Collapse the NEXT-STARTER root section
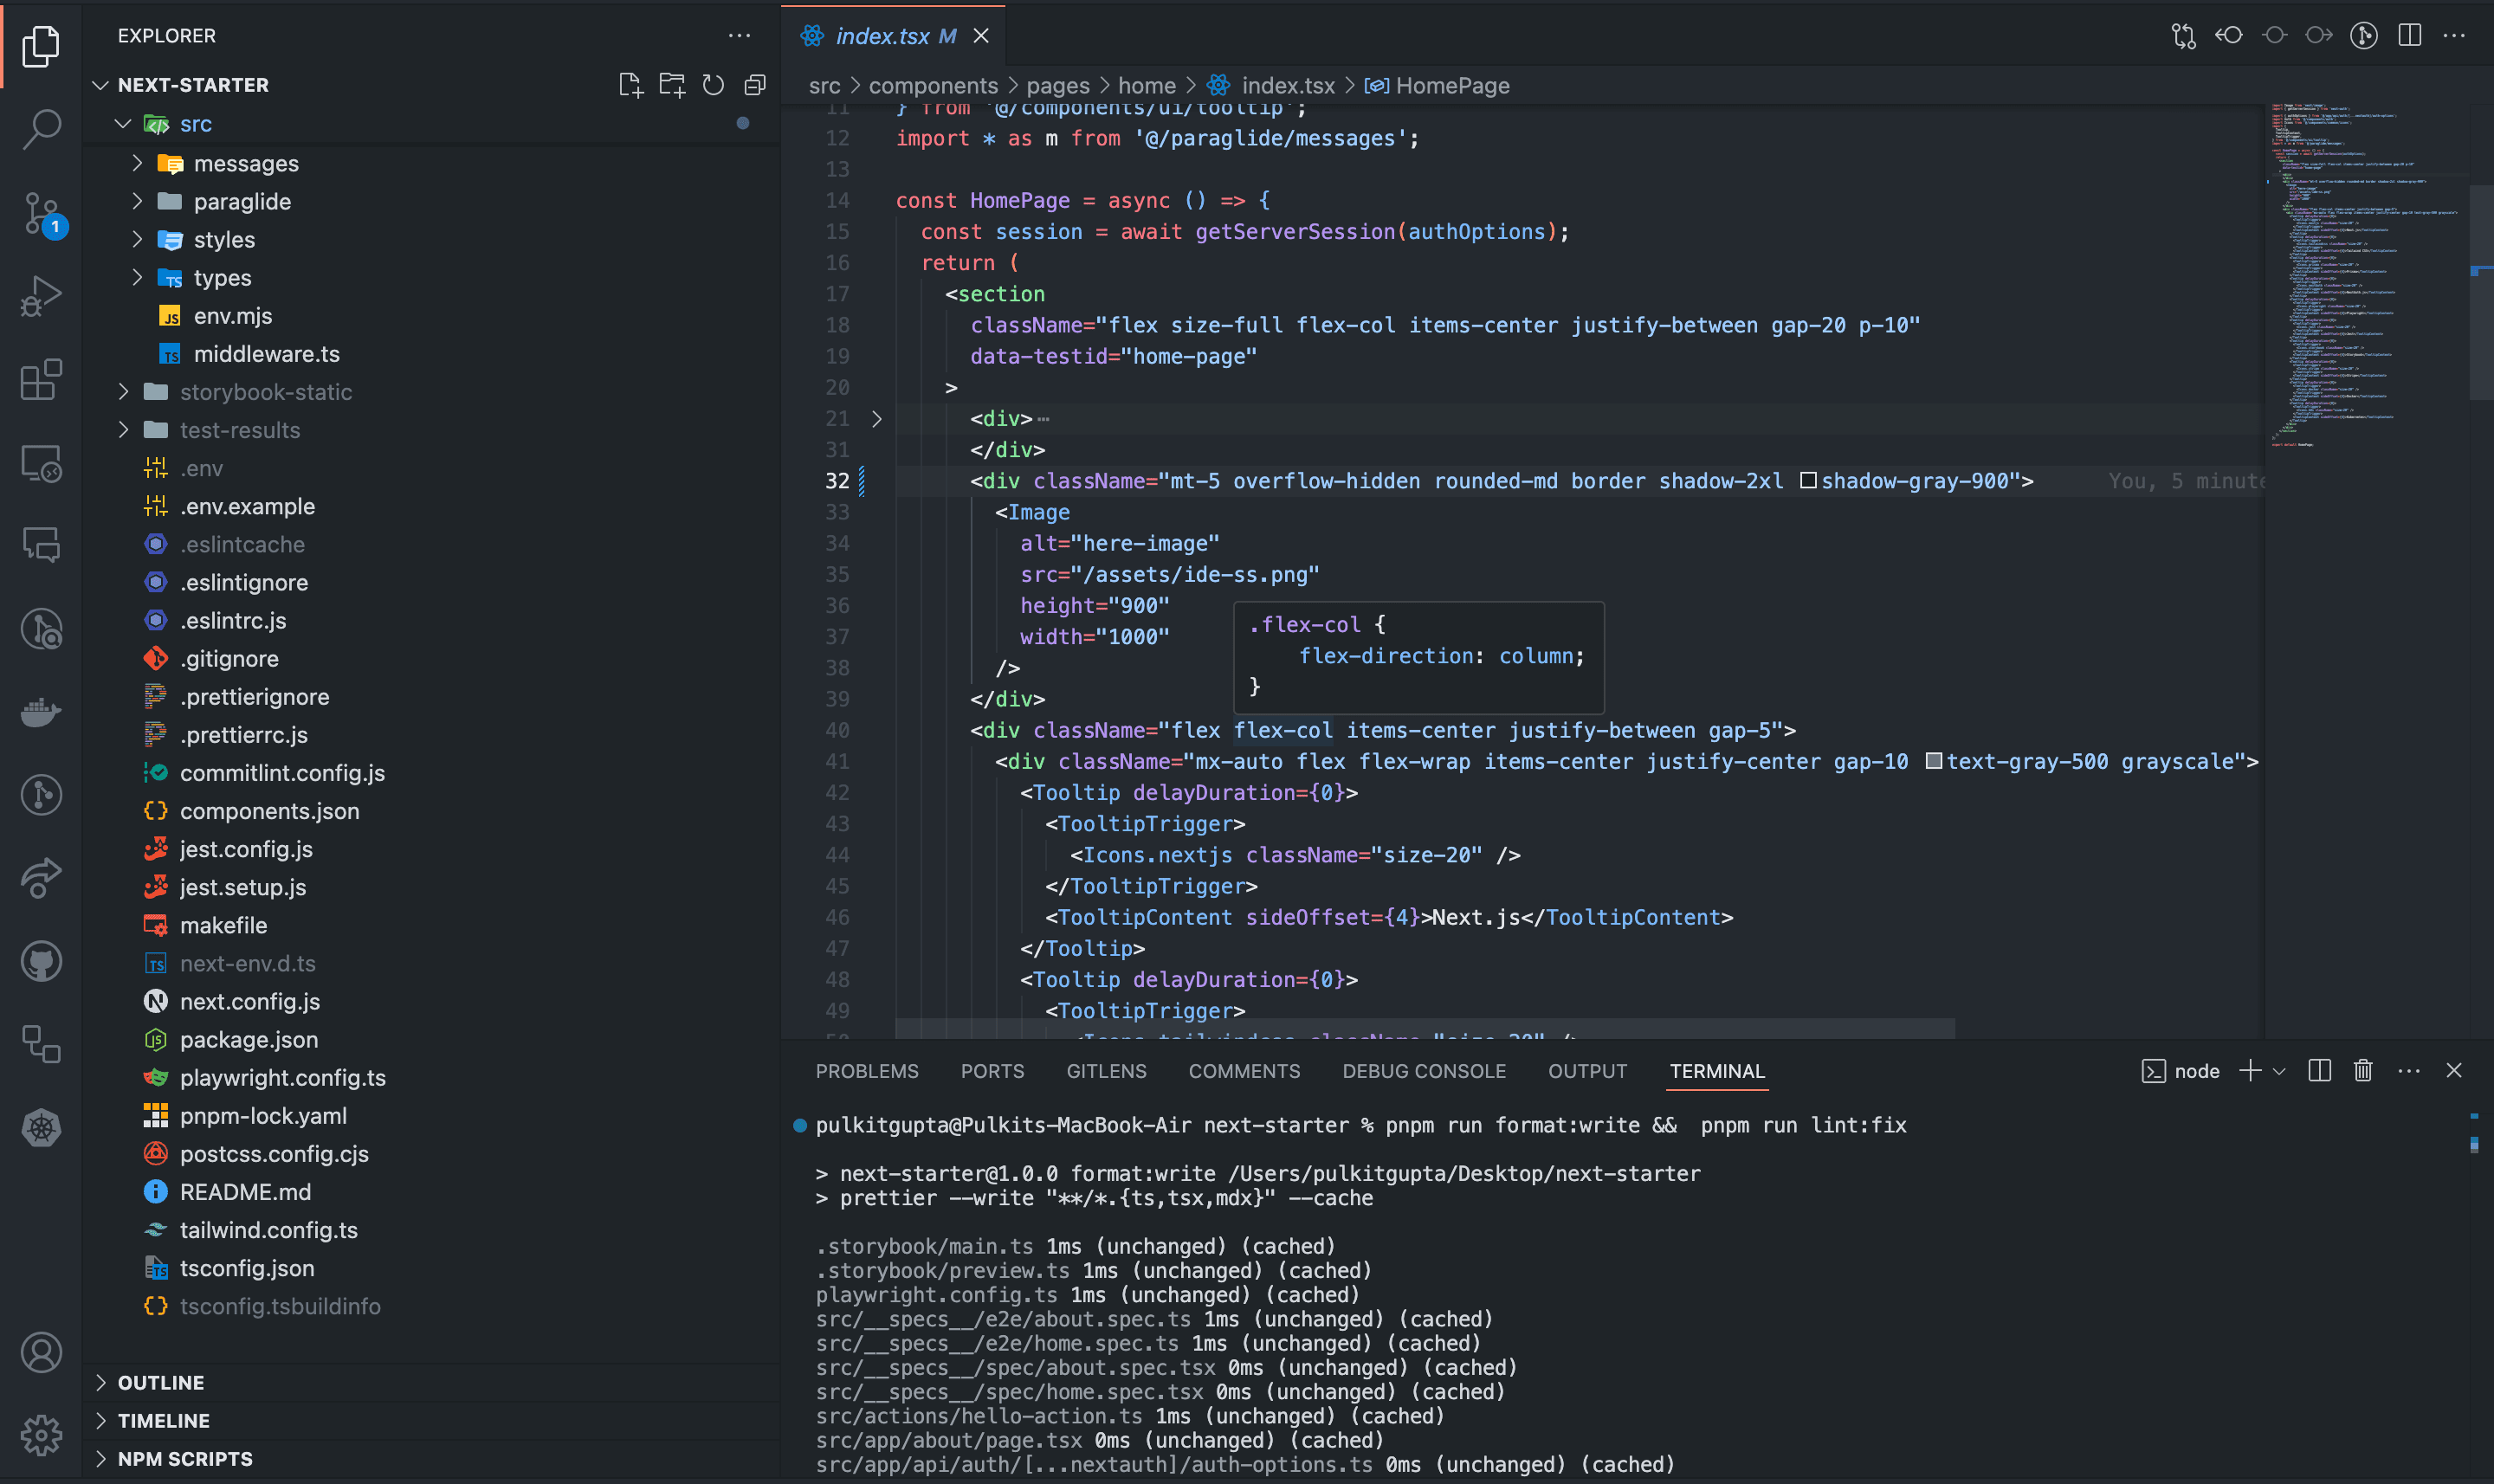The width and height of the screenshot is (2494, 1484). 100,85
